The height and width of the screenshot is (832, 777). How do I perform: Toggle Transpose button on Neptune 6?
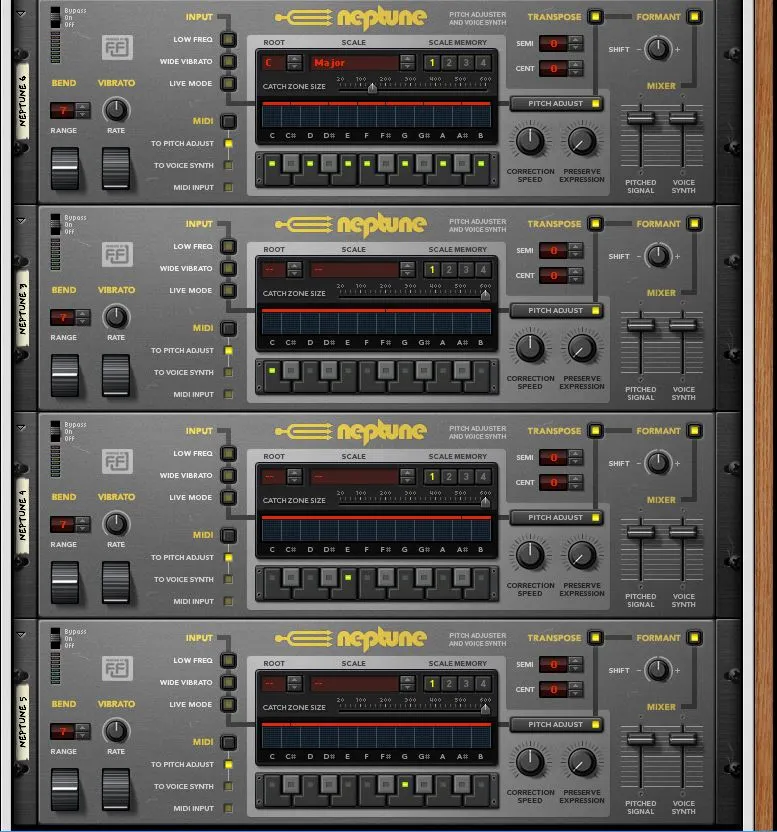coord(595,16)
